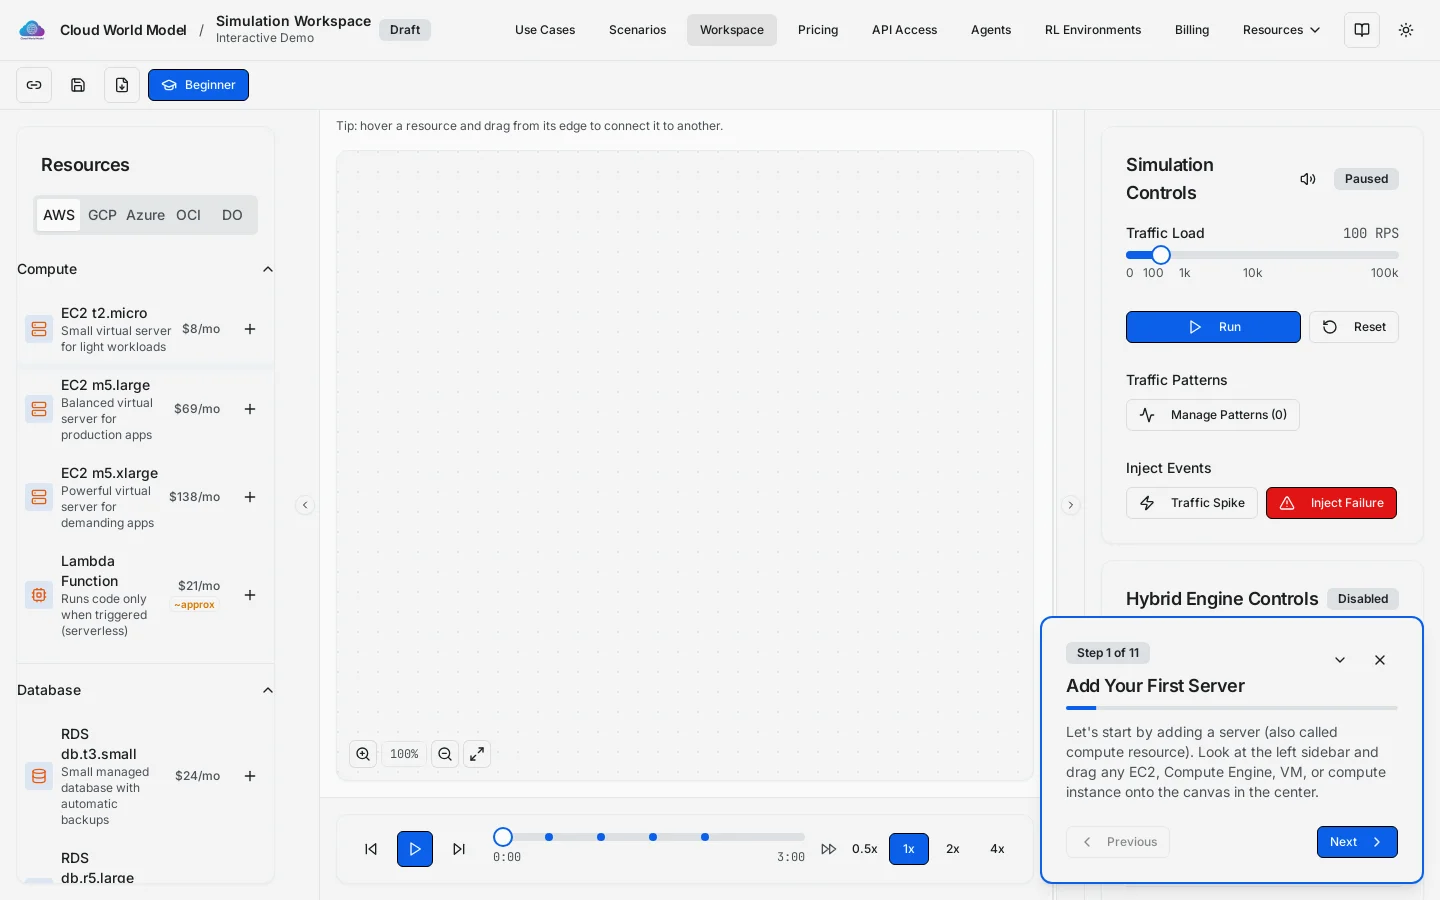Click the Traffic Load slider handle
The image size is (1440, 900).
1161,255
